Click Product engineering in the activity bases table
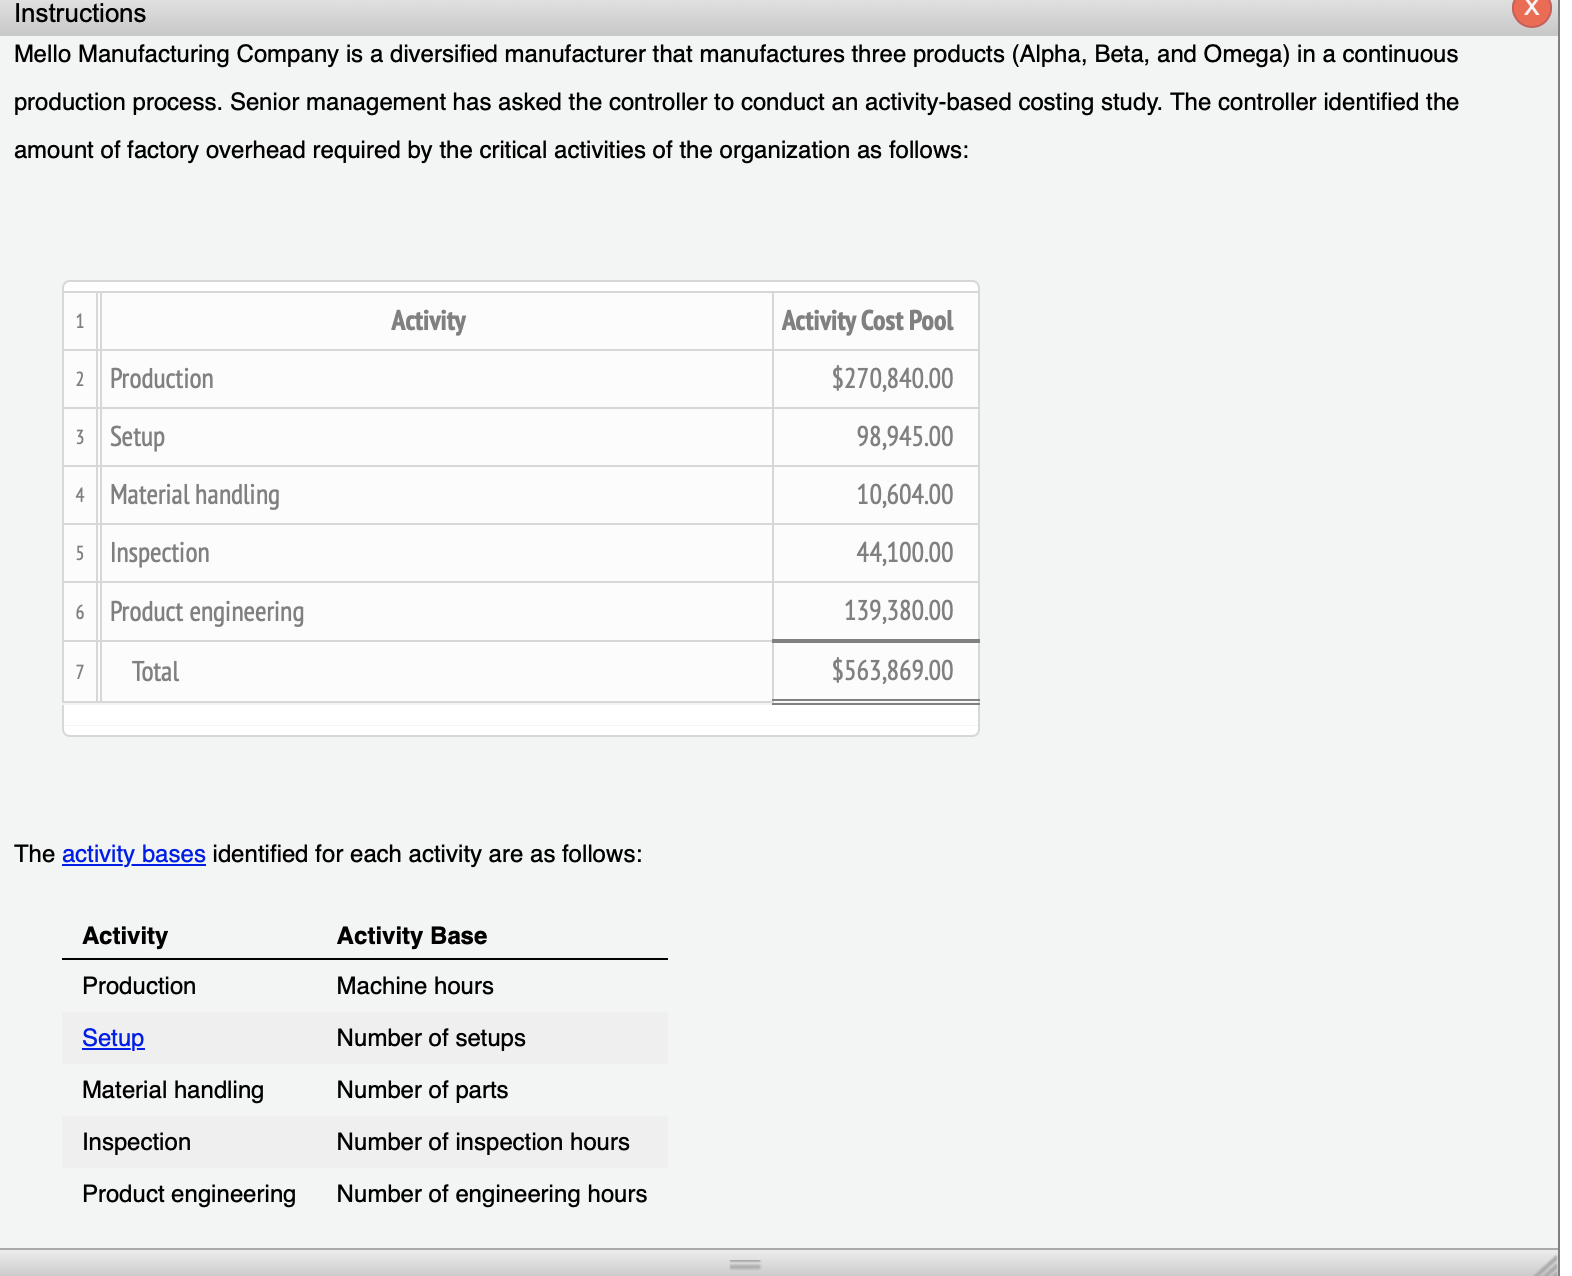This screenshot has width=1572, height=1276. coord(189,1194)
